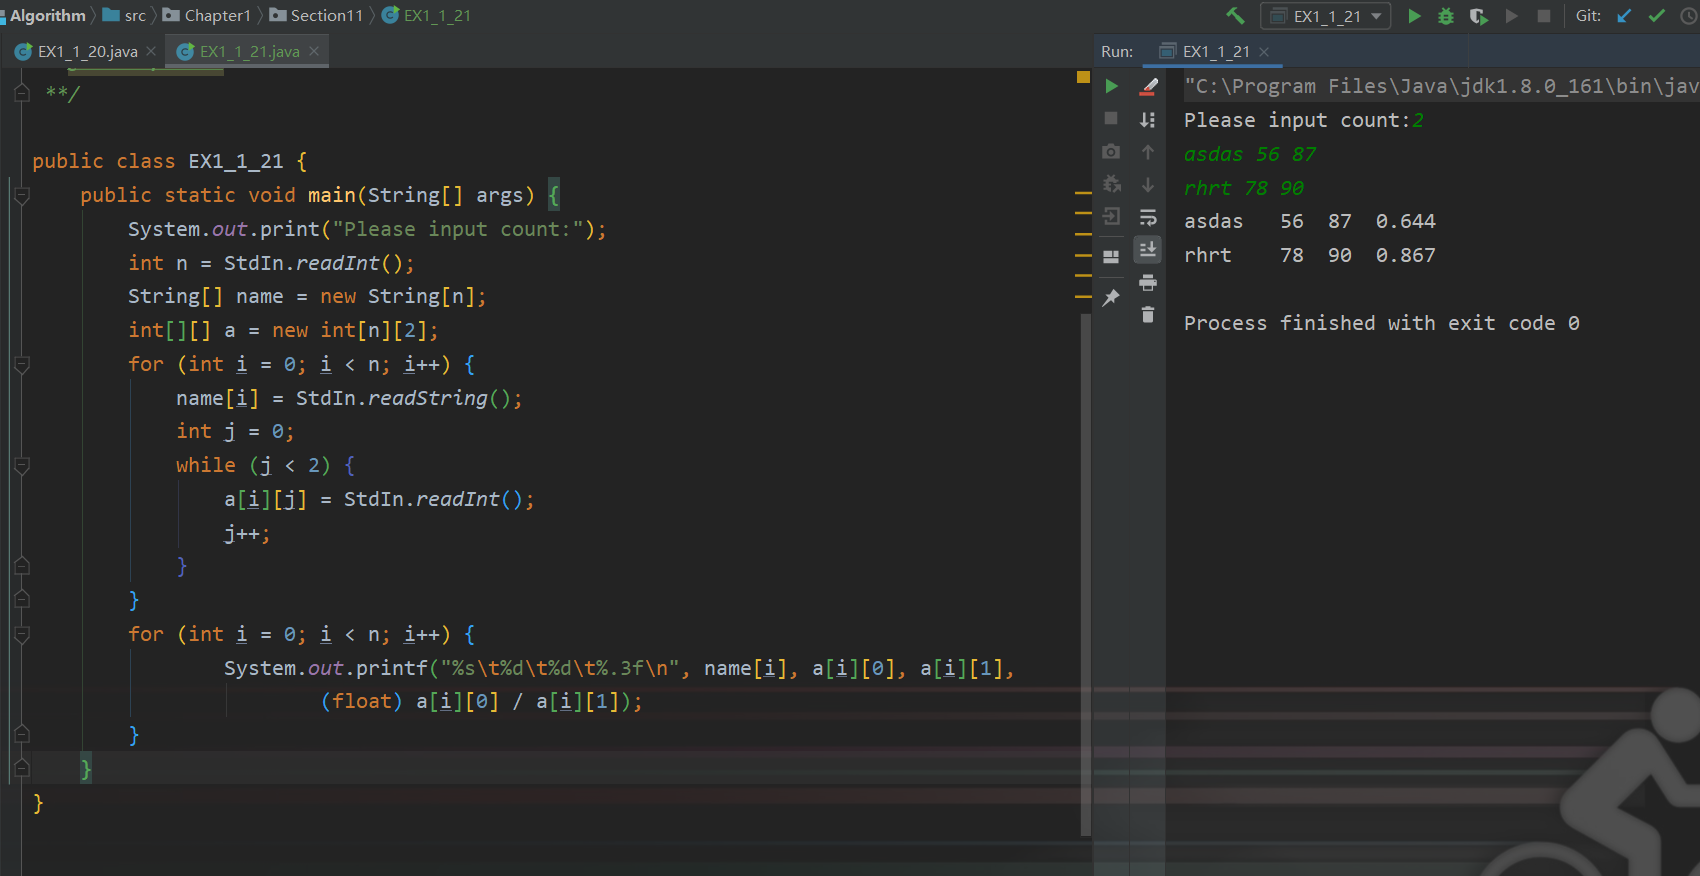Click the editor vertical scrollbar
Viewport: 1700px width, 876px height.
1086,575
